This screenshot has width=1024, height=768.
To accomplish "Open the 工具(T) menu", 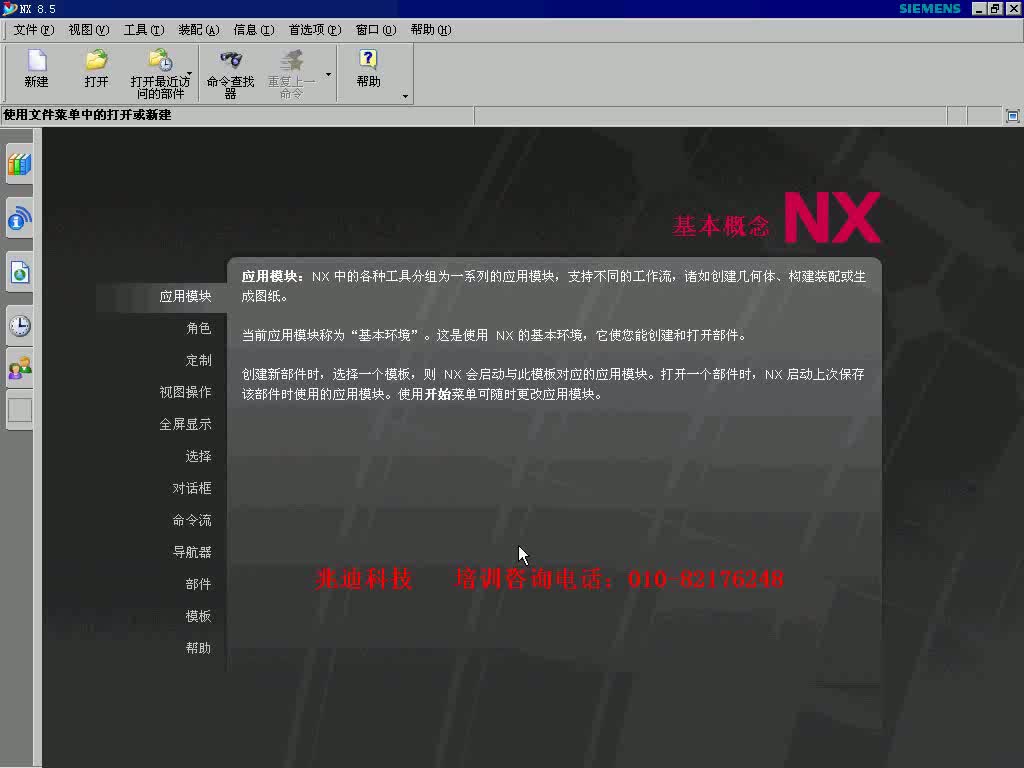I will (144, 30).
